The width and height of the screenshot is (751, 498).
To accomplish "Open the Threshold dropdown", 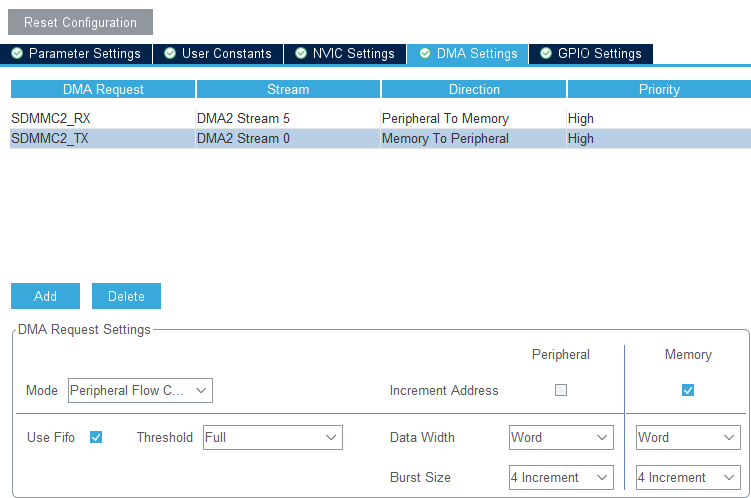I will point(273,437).
